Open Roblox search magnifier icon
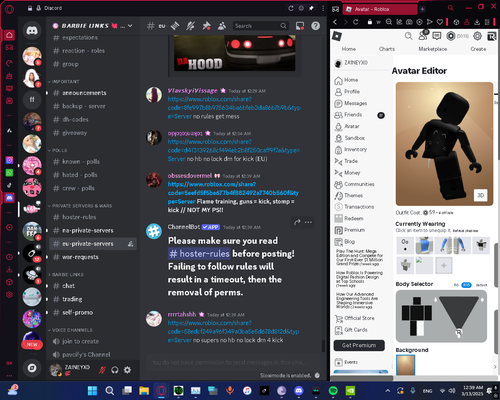Viewport: 500px width, 400px height. 409,36
